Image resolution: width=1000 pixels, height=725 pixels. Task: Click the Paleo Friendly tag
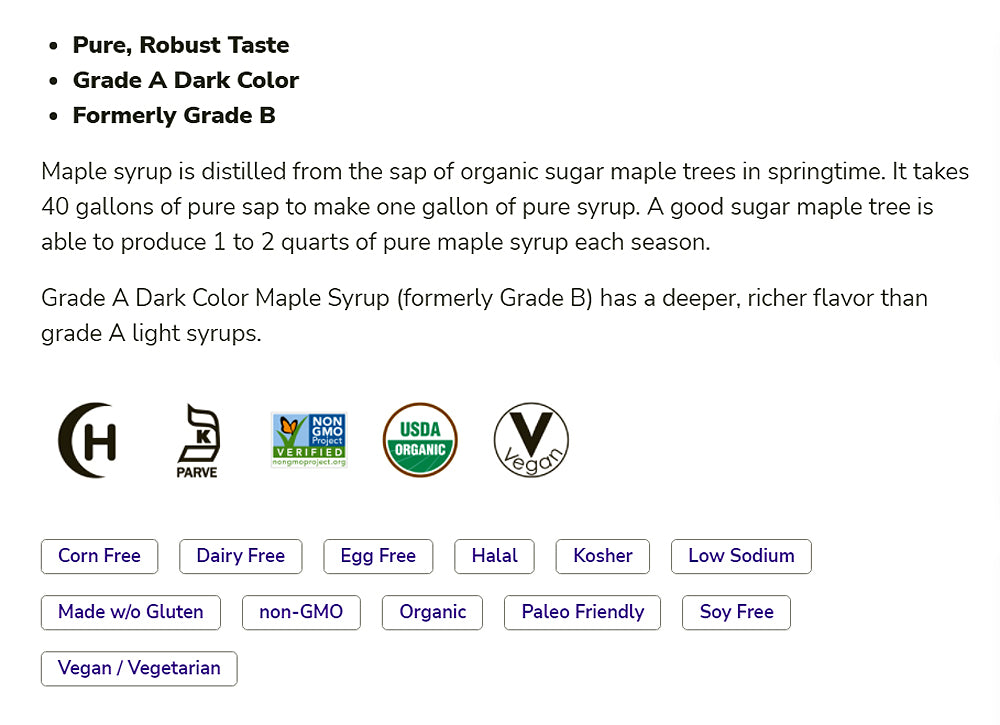pos(583,612)
